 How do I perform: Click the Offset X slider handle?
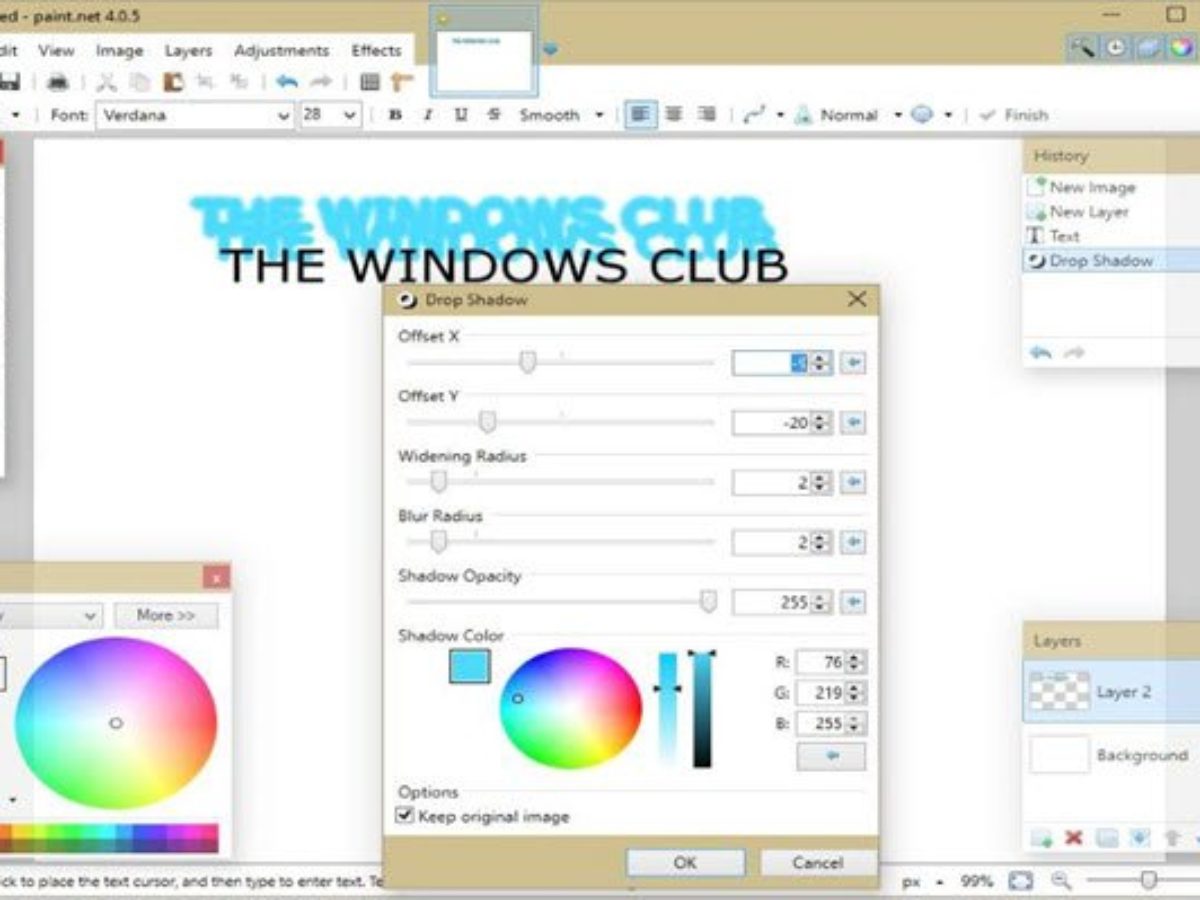[528, 363]
